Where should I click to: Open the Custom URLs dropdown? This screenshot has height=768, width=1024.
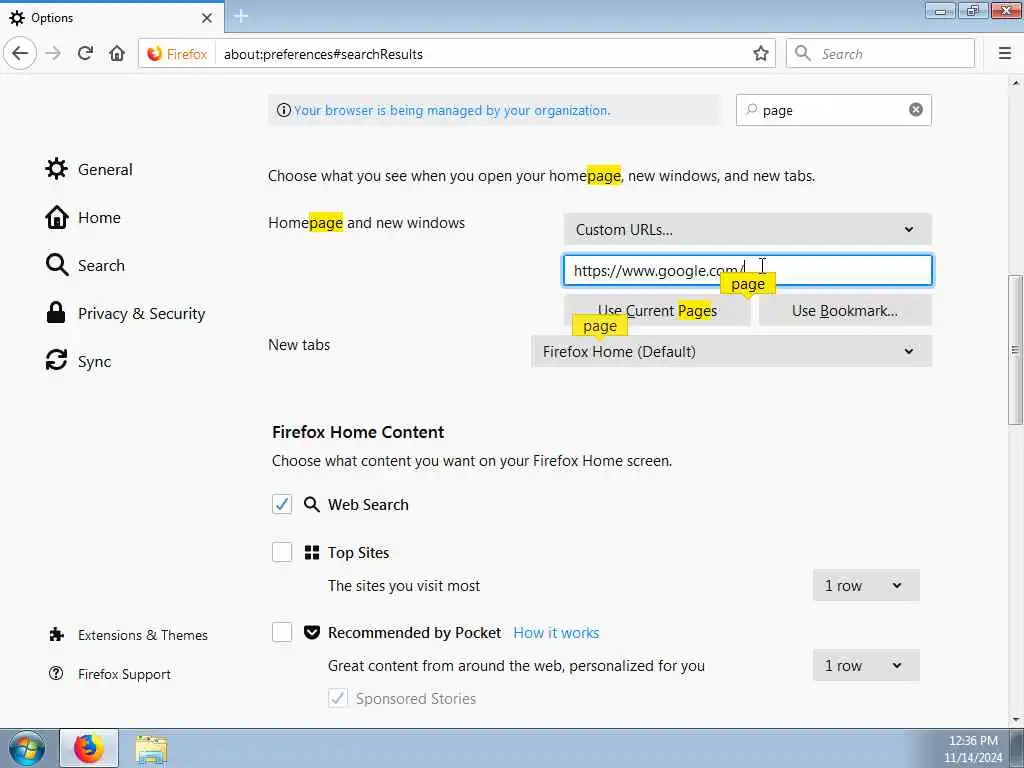click(748, 229)
